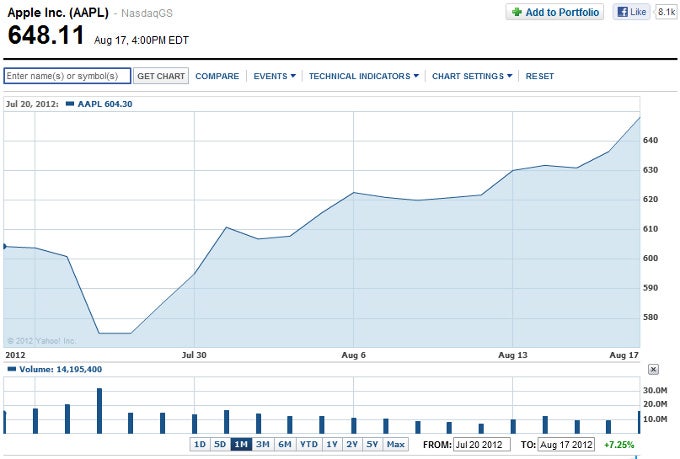Image resolution: width=680 pixels, height=459 pixels.
Task: Select the 6M time range tab
Action: pyautogui.click(x=285, y=444)
